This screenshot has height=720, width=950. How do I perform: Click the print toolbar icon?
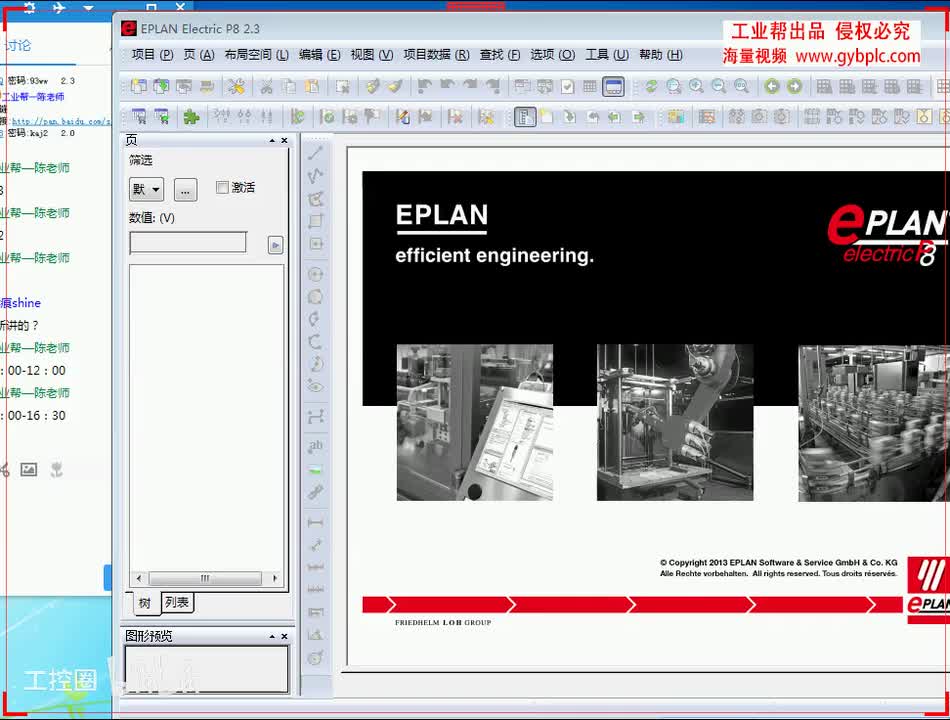pyautogui.click(x=207, y=87)
